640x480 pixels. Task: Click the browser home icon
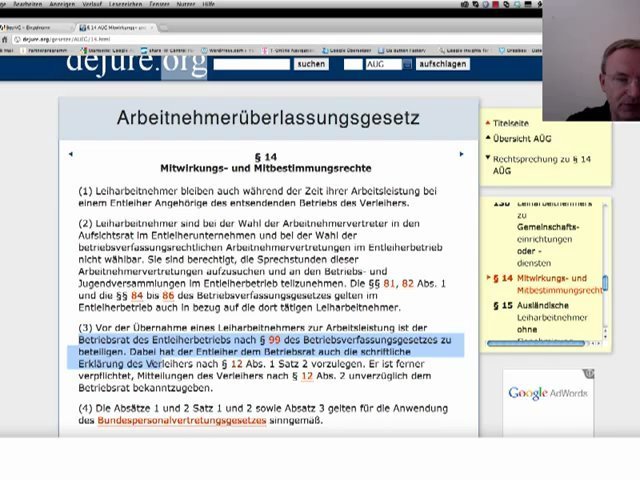(5, 40)
